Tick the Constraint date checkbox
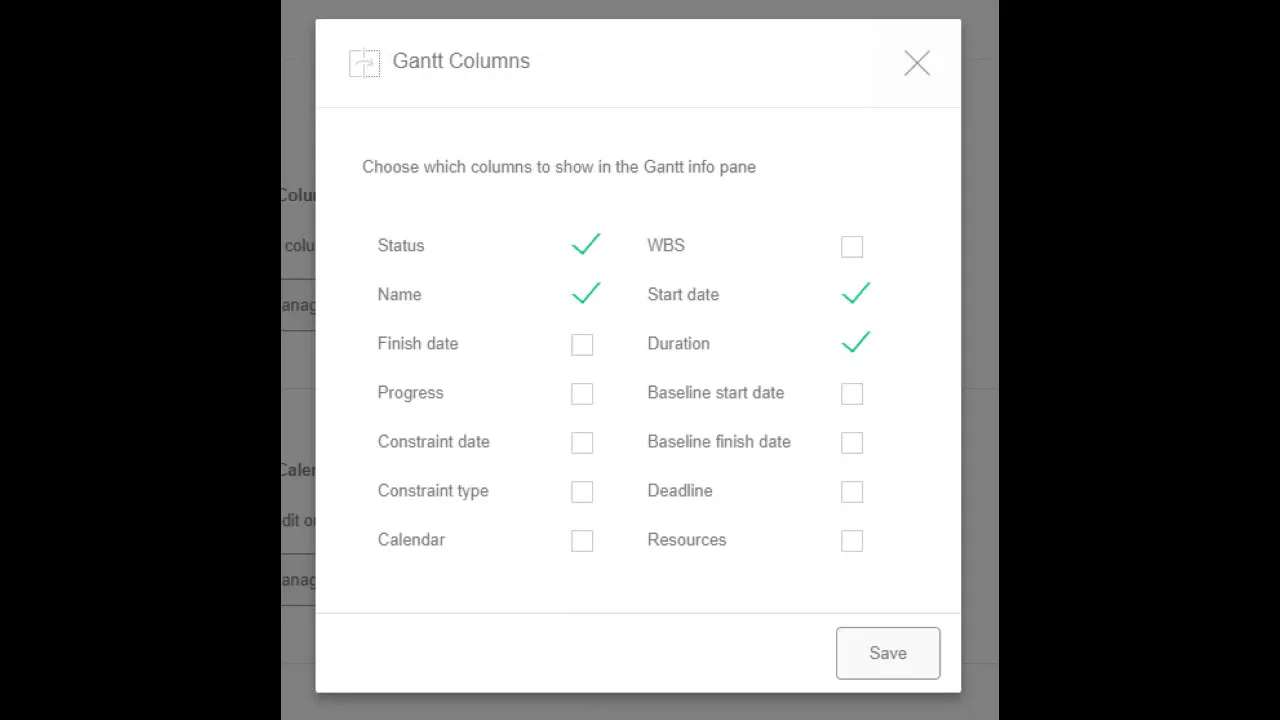Viewport: 1280px width, 720px height. [582, 442]
